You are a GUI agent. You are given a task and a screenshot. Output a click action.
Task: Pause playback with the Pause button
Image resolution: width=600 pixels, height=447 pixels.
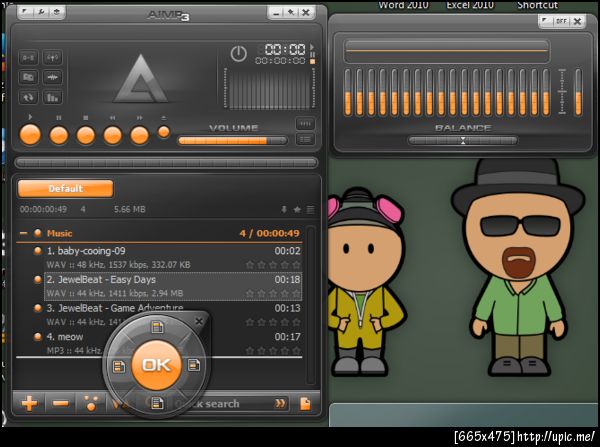[59, 135]
